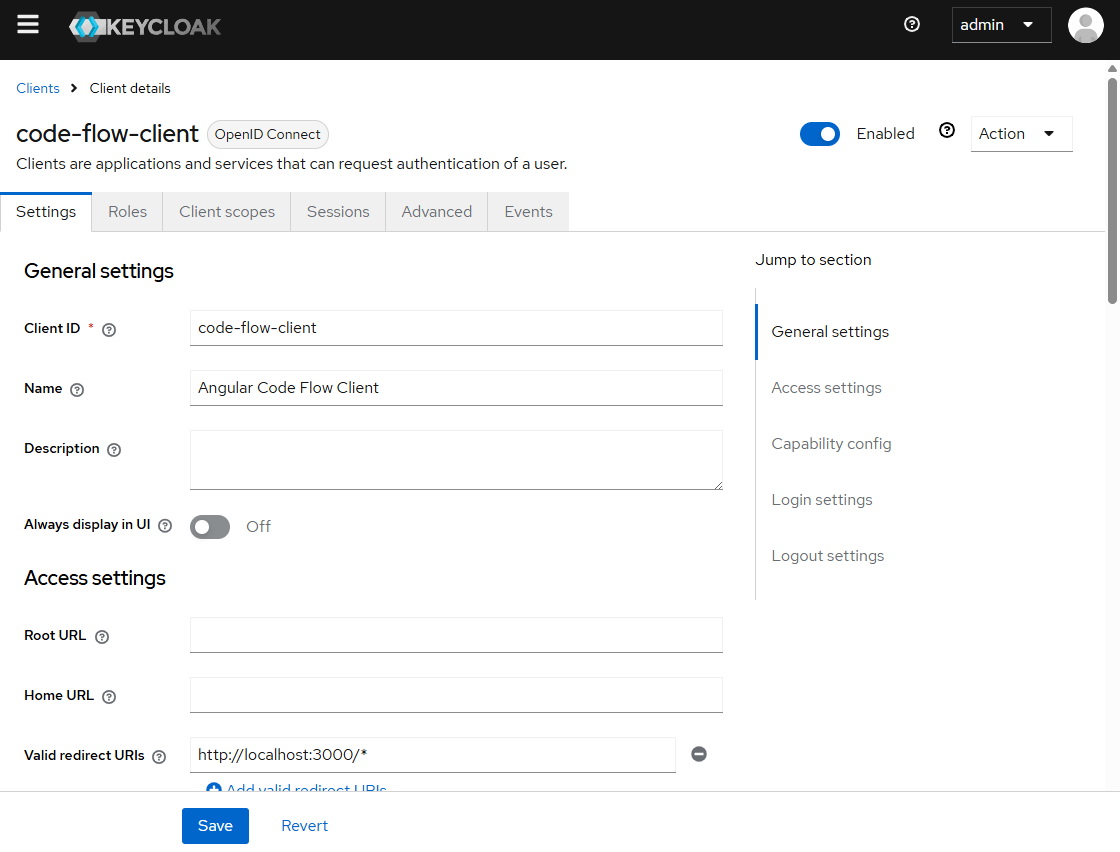Revert the changes
Image resolution: width=1120 pixels, height=852 pixels.
tap(304, 826)
